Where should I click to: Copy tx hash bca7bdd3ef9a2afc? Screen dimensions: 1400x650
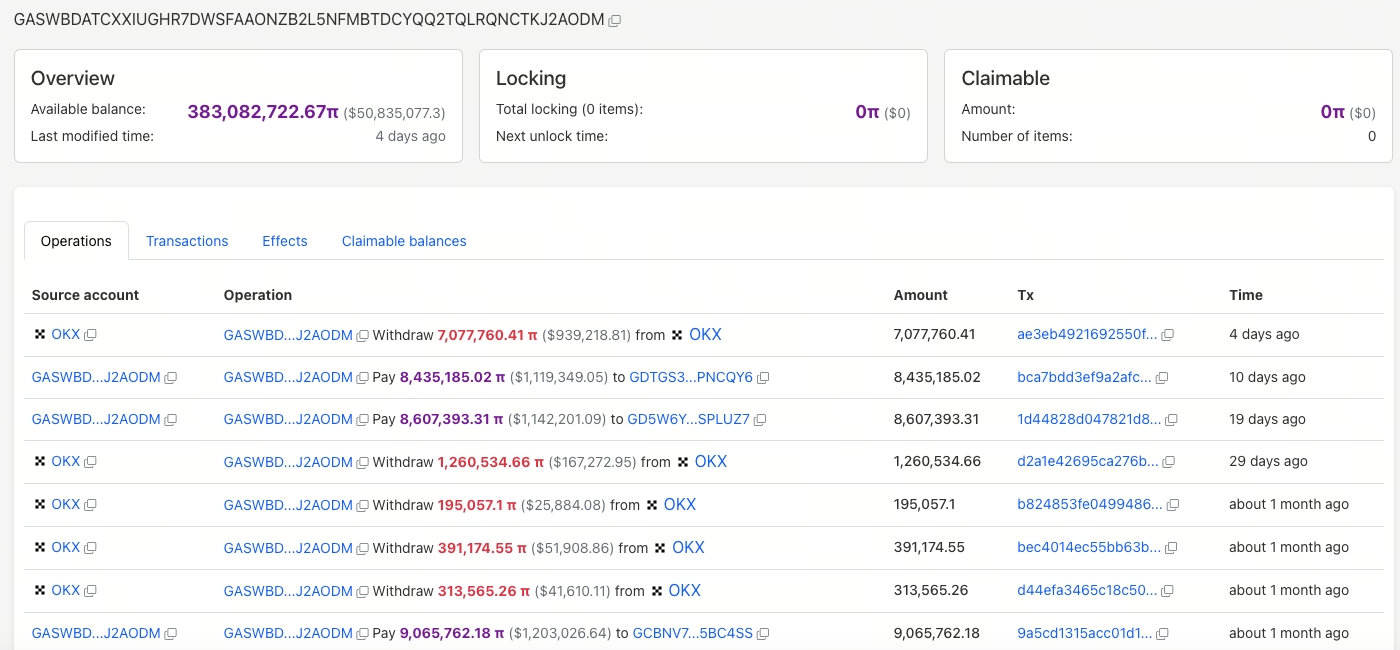pos(1162,378)
